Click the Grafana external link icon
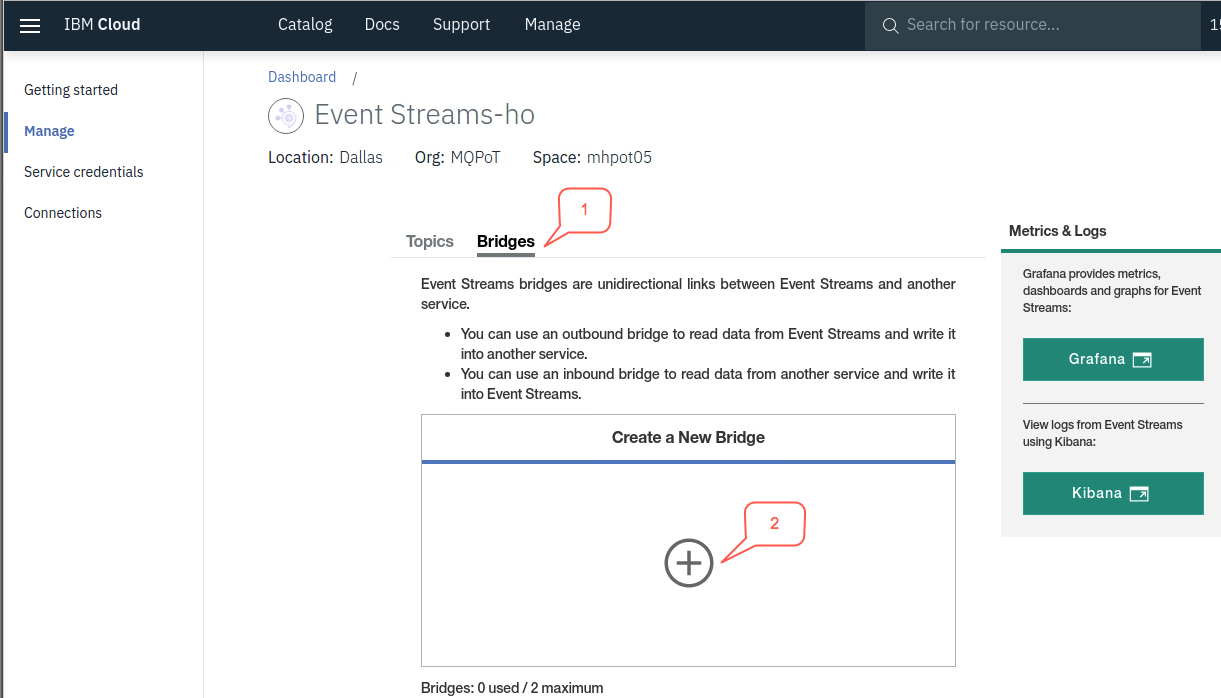This screenshot has height=698, width=1221. pos(1142,360)
